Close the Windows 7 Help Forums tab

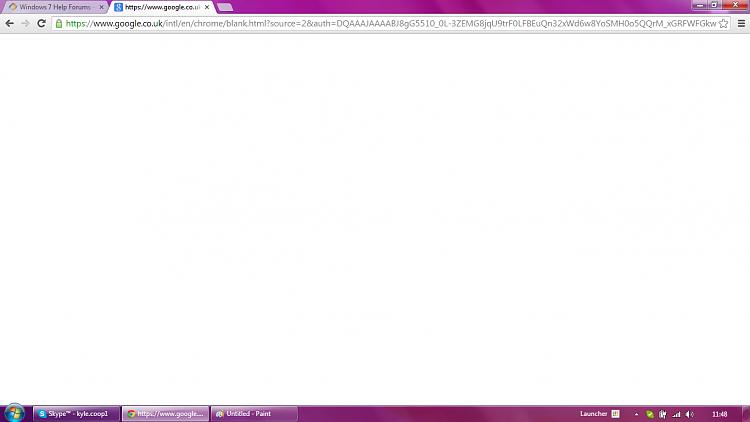pos(101,7)
